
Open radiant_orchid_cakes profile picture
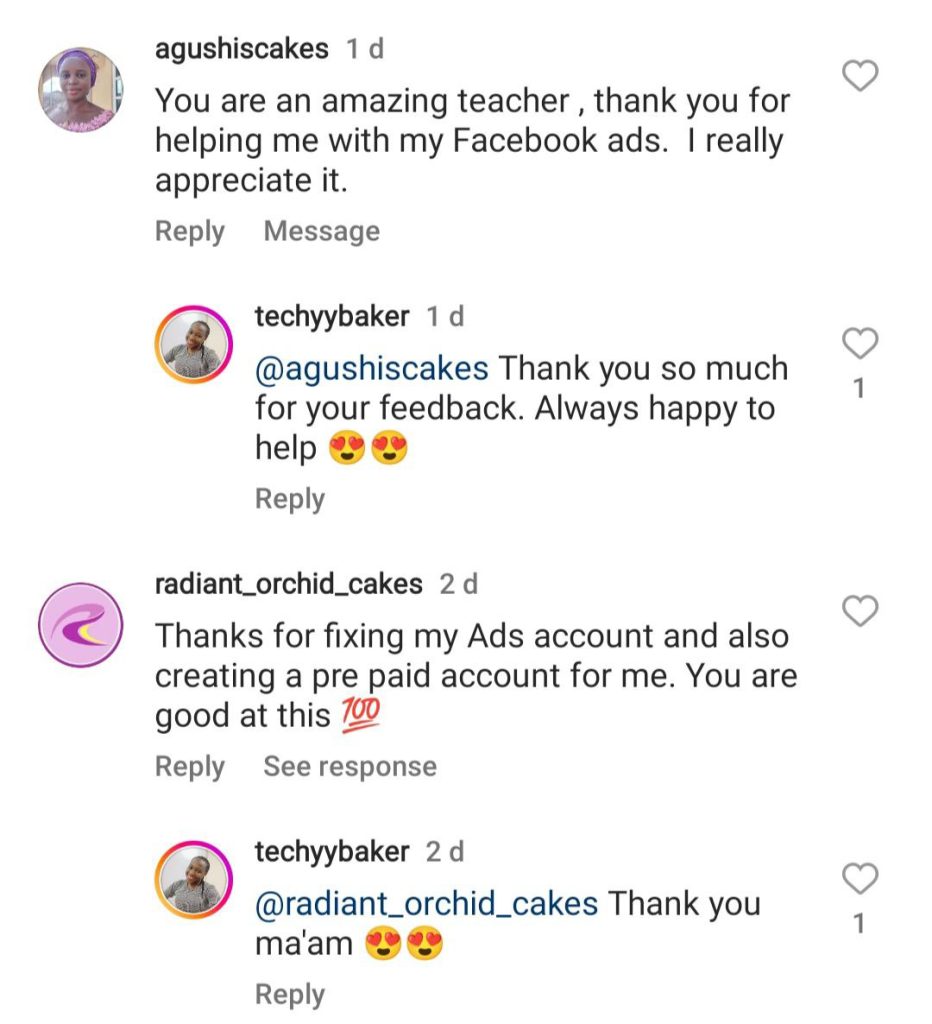(80, 626)
